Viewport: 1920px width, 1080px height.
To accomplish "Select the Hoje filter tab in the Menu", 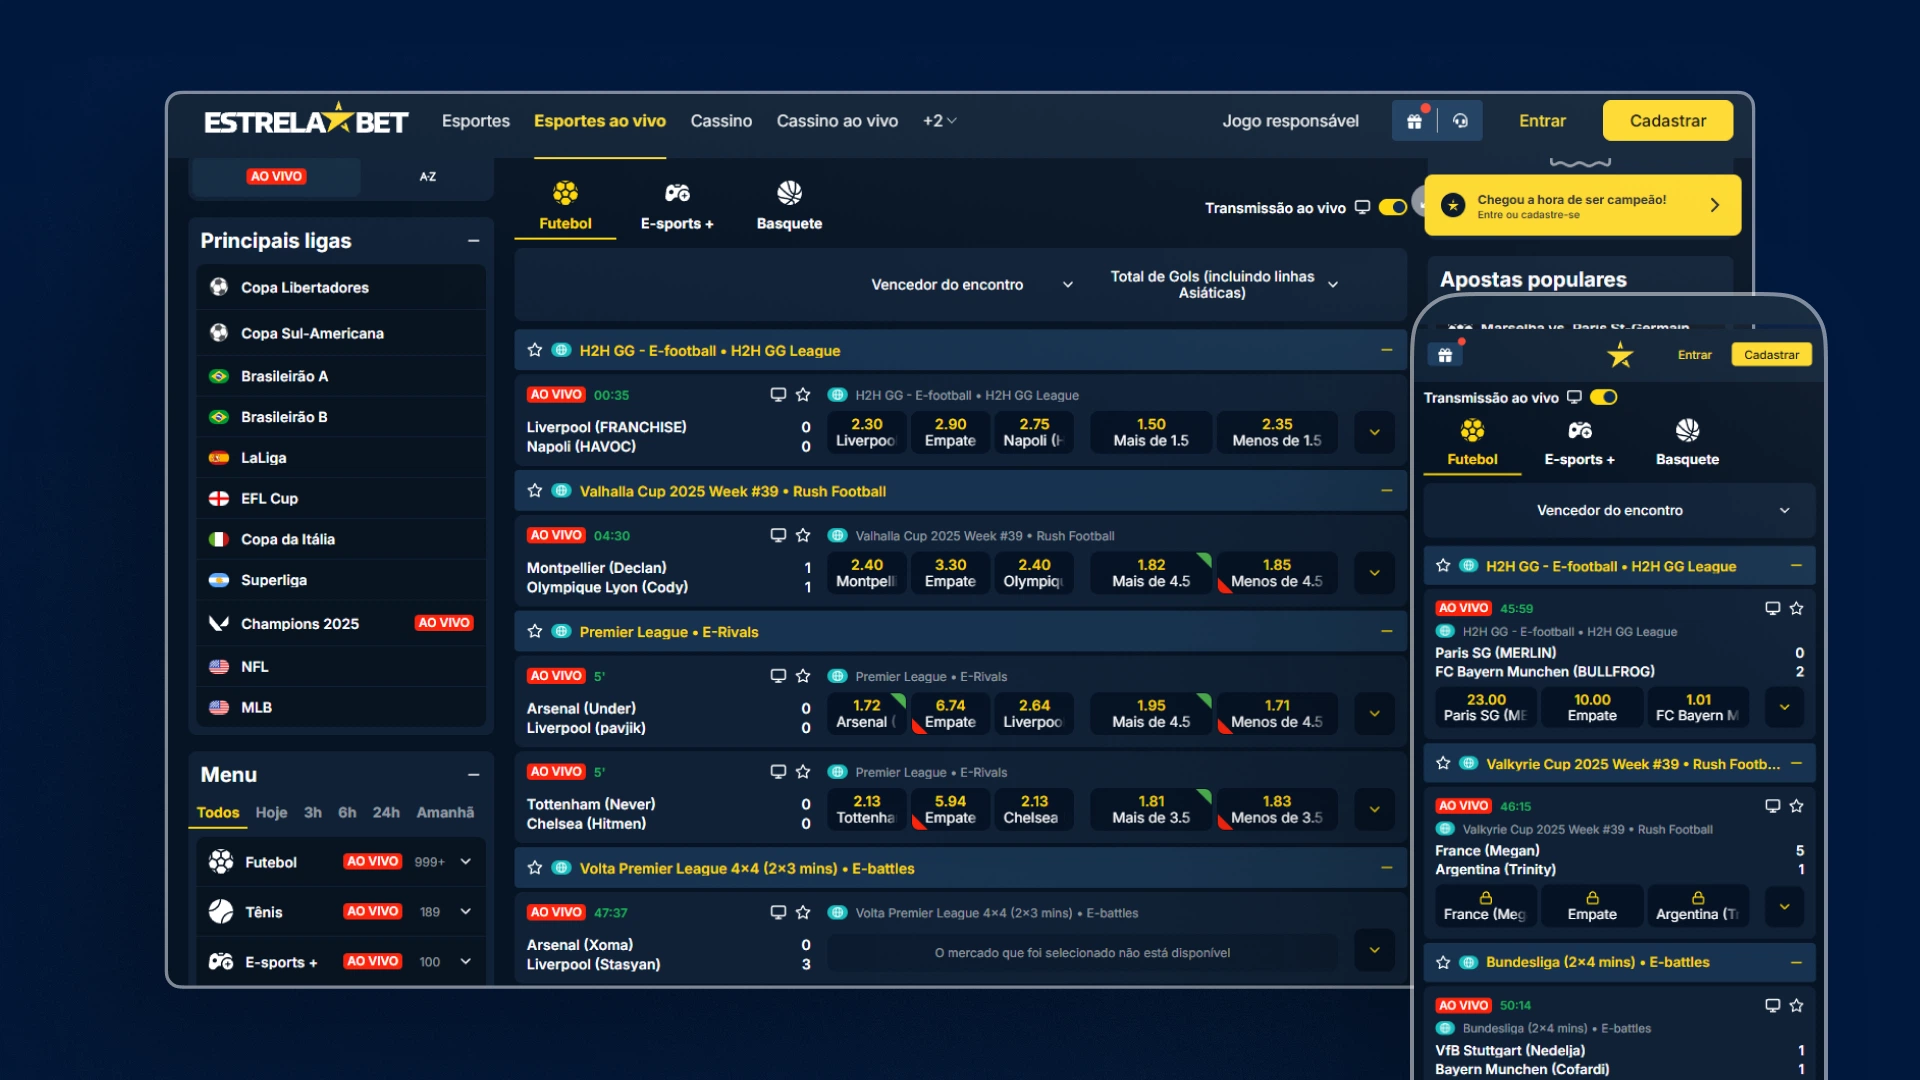I will 271,812.
